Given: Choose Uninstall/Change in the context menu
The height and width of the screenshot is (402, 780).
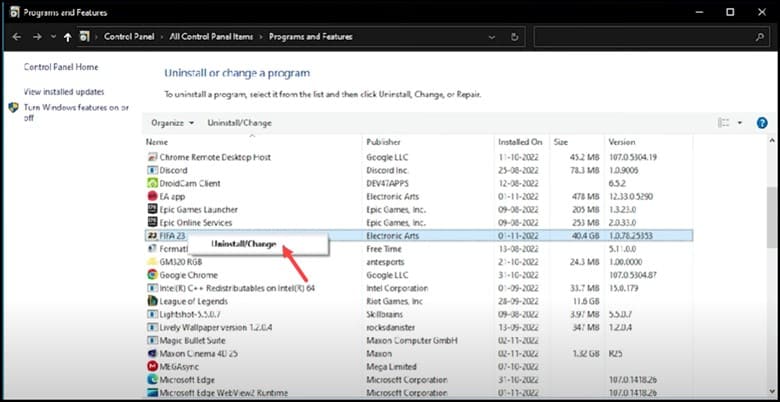Looking at the screenshot, I should click(243, 244).
